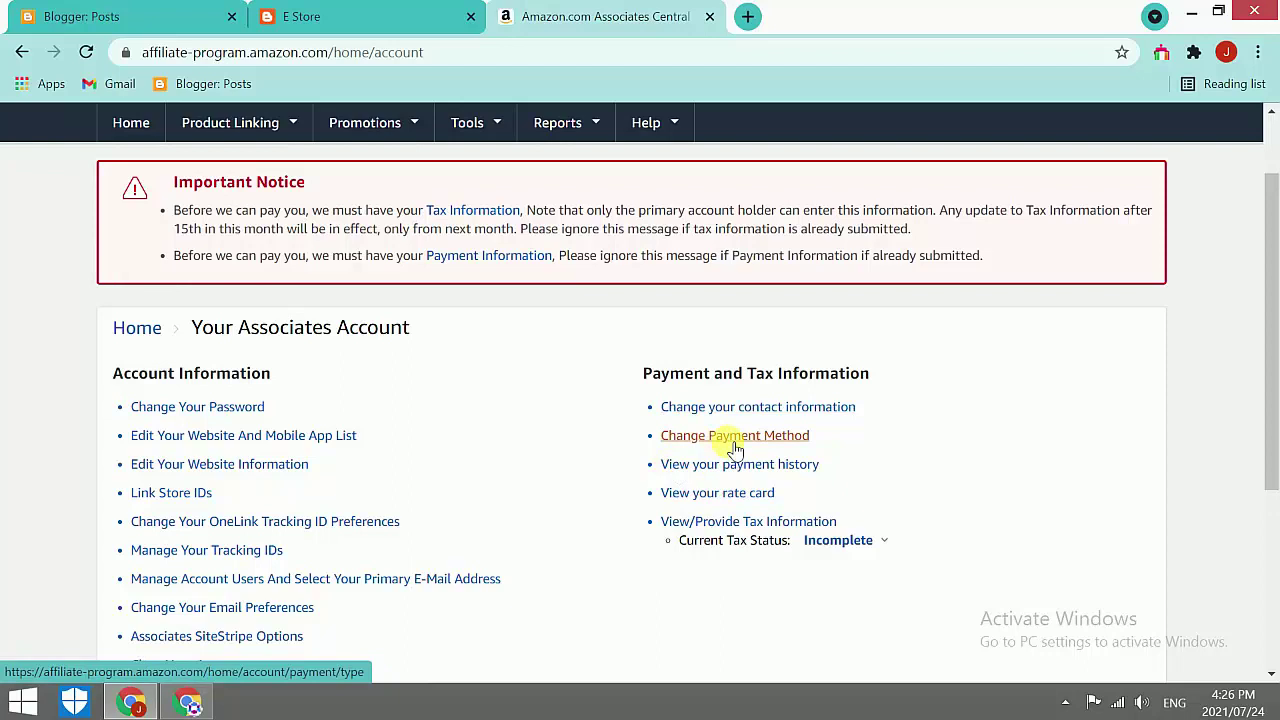Click the active Chrome taskbar icon

[x=131, y=702]
